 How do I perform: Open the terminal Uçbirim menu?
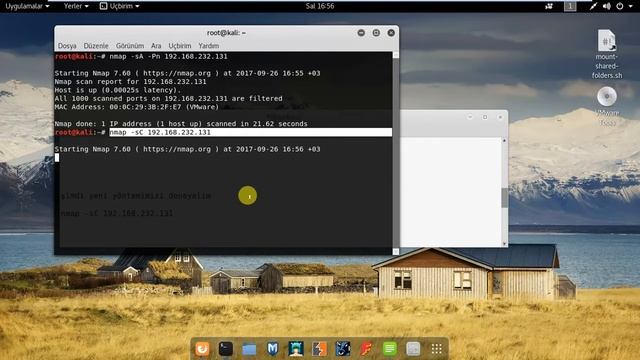pos(180,46)
